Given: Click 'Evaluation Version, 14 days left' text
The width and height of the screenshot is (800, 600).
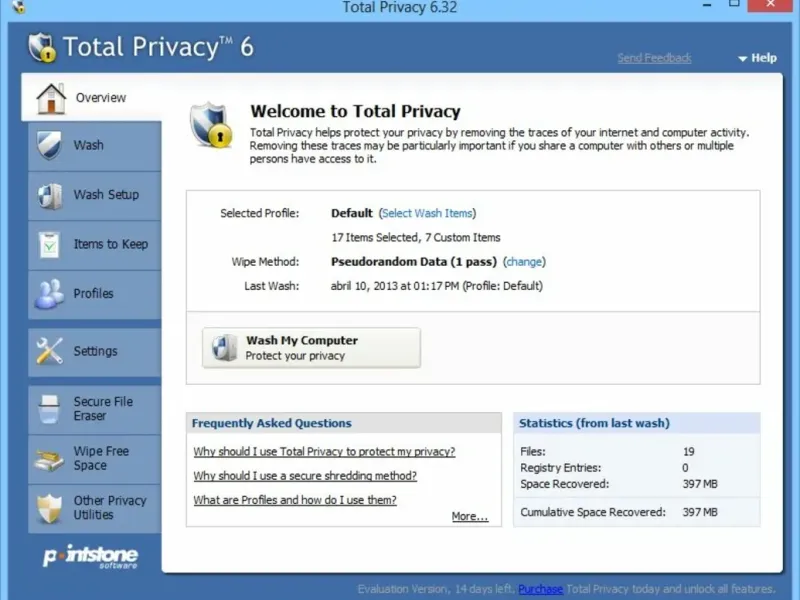Looking at the screenshot, I should 434,589.
